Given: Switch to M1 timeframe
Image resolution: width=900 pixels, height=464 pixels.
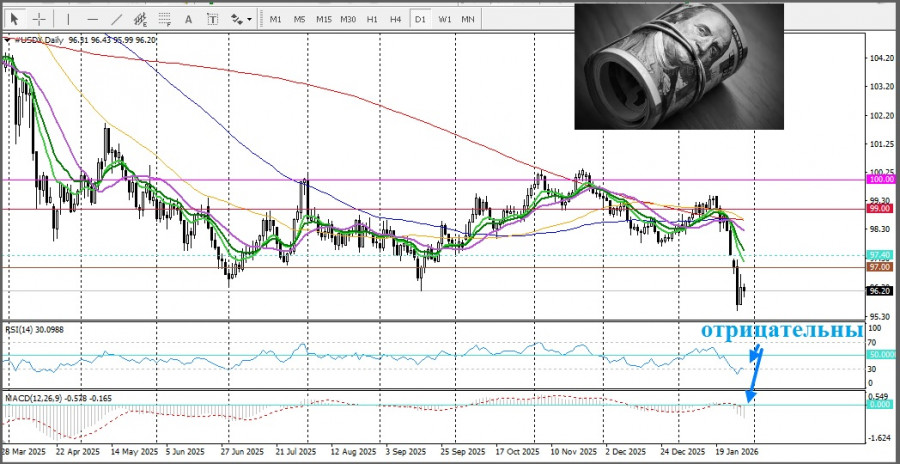Looking at the screenshot, I should [x=275, y=19].
